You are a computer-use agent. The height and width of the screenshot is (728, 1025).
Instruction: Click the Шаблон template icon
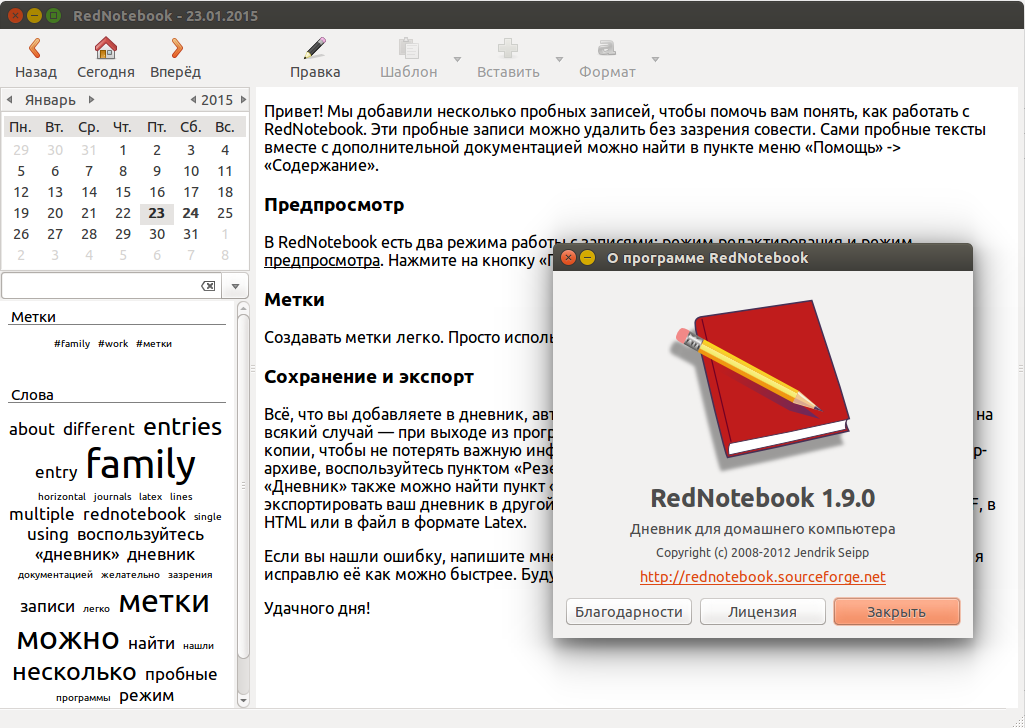click(409, 49)
